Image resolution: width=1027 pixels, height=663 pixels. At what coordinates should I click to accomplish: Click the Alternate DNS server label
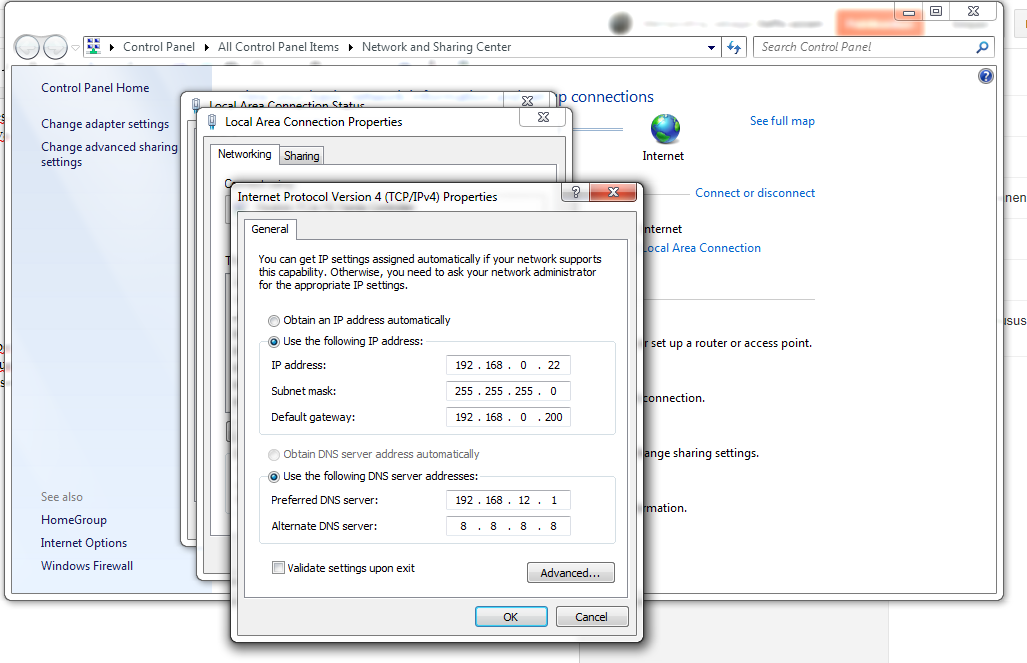point(324,526)
